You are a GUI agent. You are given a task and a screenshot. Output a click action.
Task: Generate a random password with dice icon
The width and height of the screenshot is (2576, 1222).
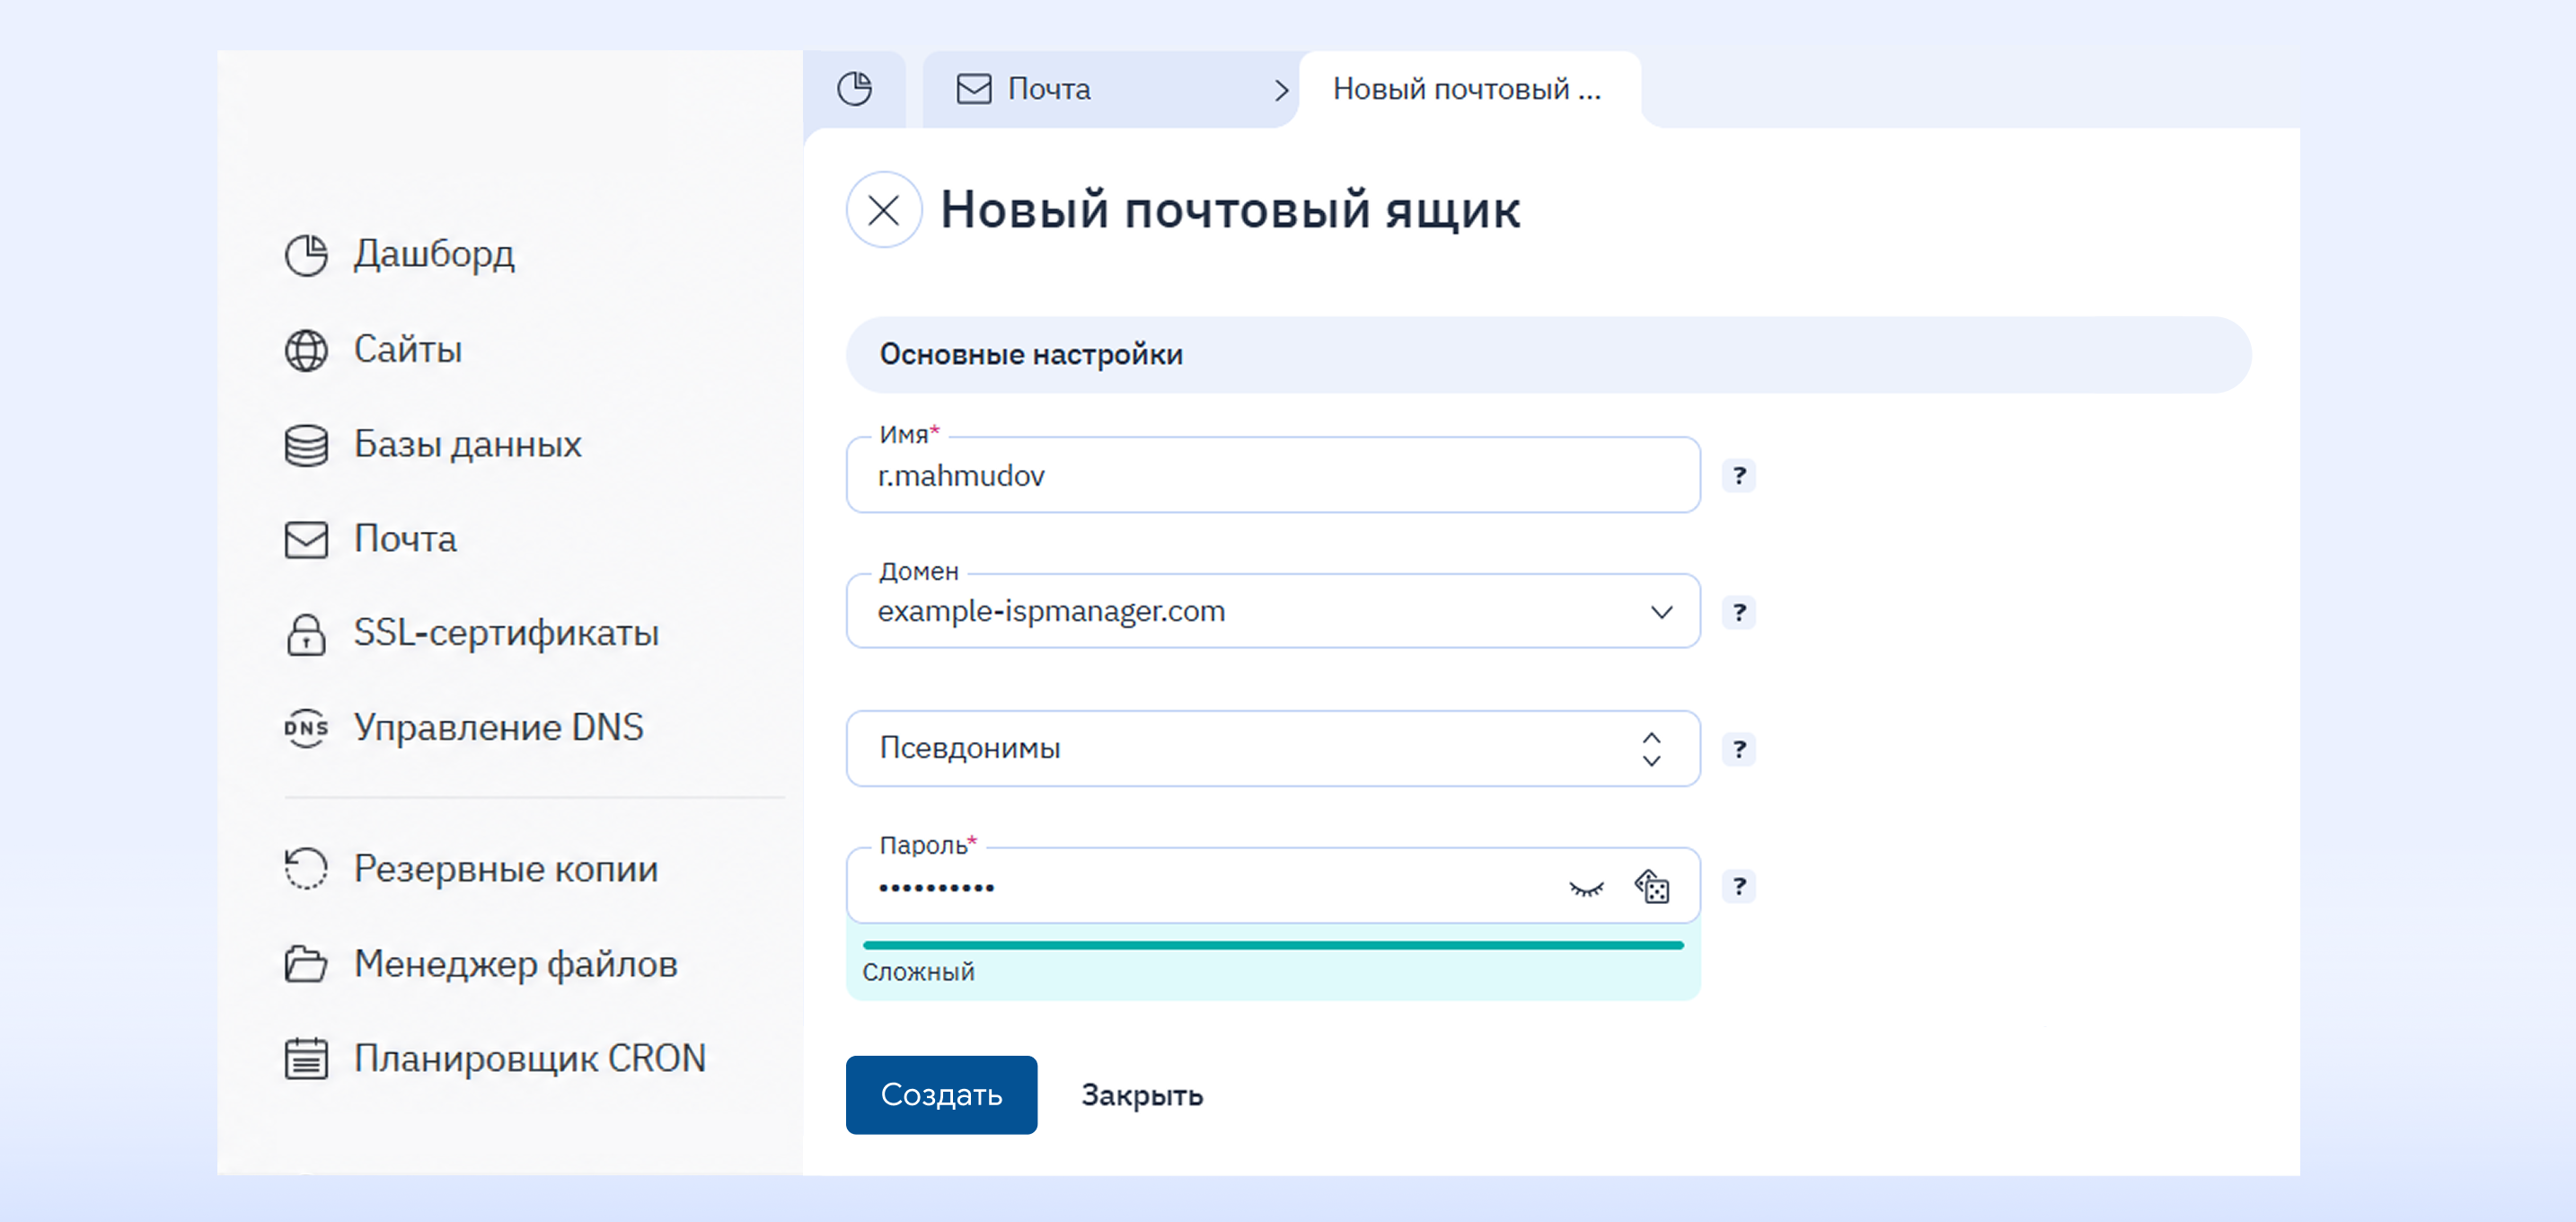[x=1652, y=886]
